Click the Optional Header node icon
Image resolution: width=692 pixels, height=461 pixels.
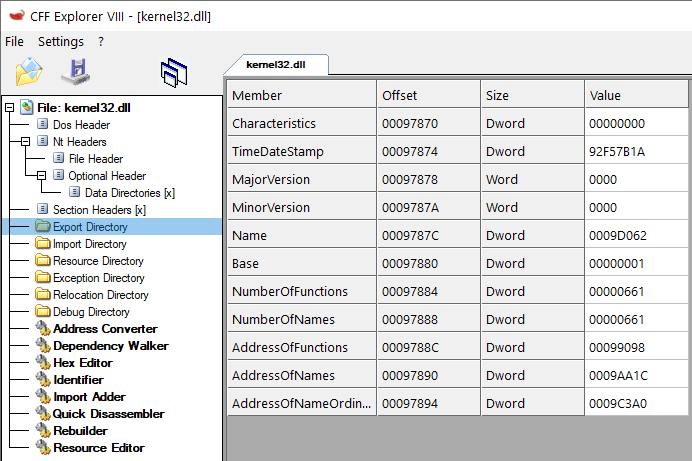pos(58,175)
